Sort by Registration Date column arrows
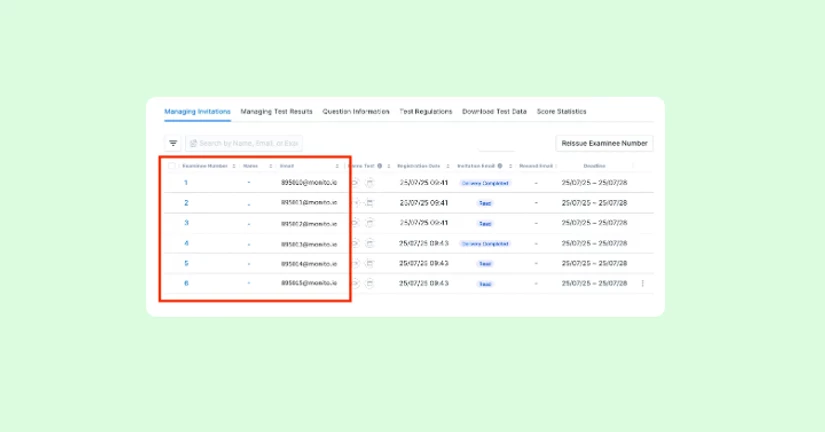This screenshot has height=432, width=825. [447, 165]
